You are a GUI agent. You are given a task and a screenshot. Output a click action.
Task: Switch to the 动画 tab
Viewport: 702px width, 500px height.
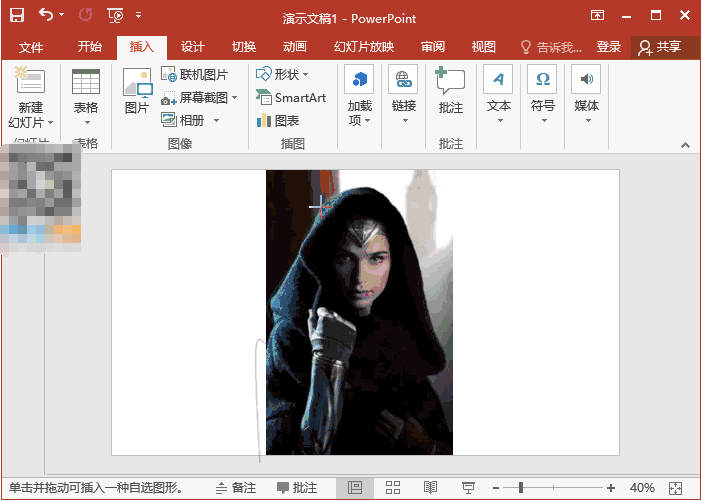coord(295,47)
